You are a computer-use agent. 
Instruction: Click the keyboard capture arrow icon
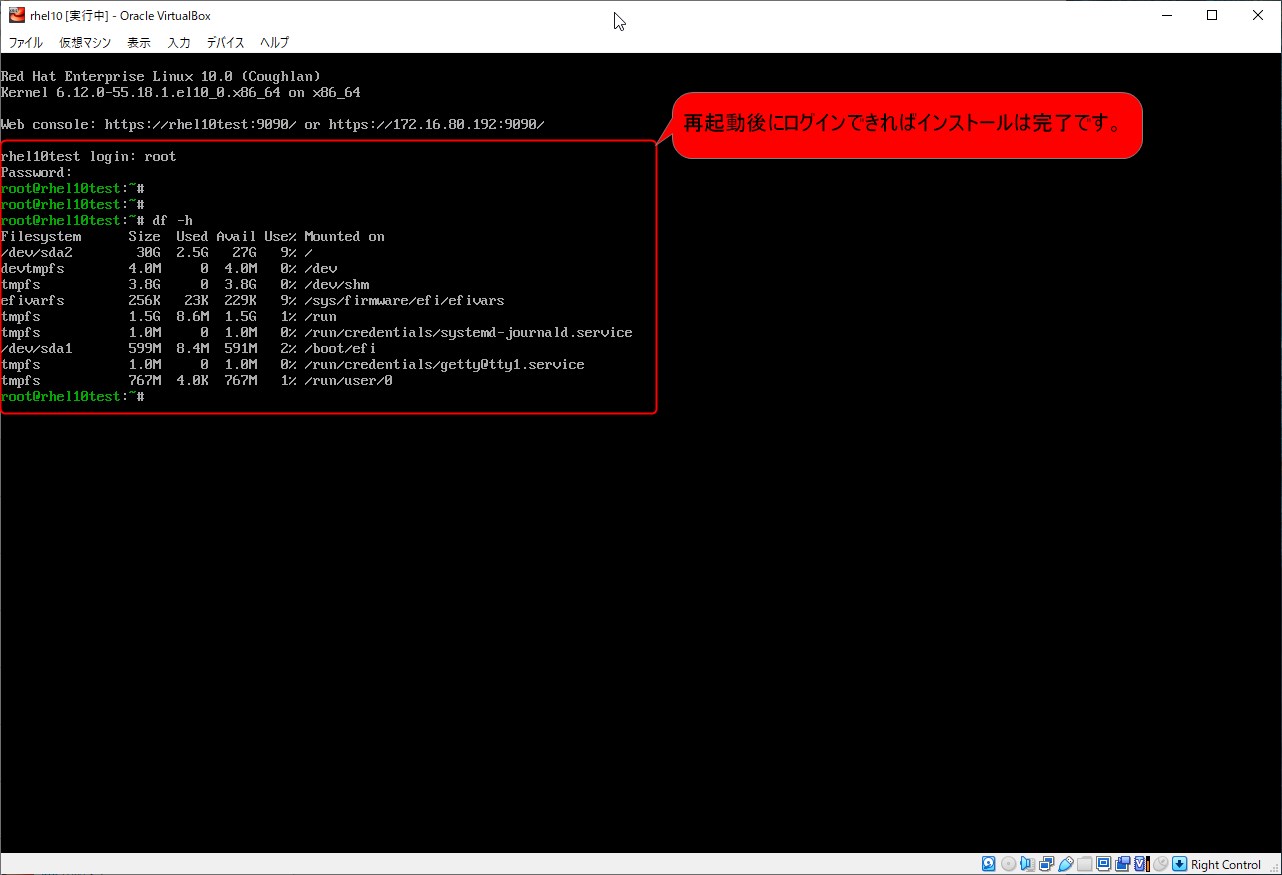(x=1180, y=864)
